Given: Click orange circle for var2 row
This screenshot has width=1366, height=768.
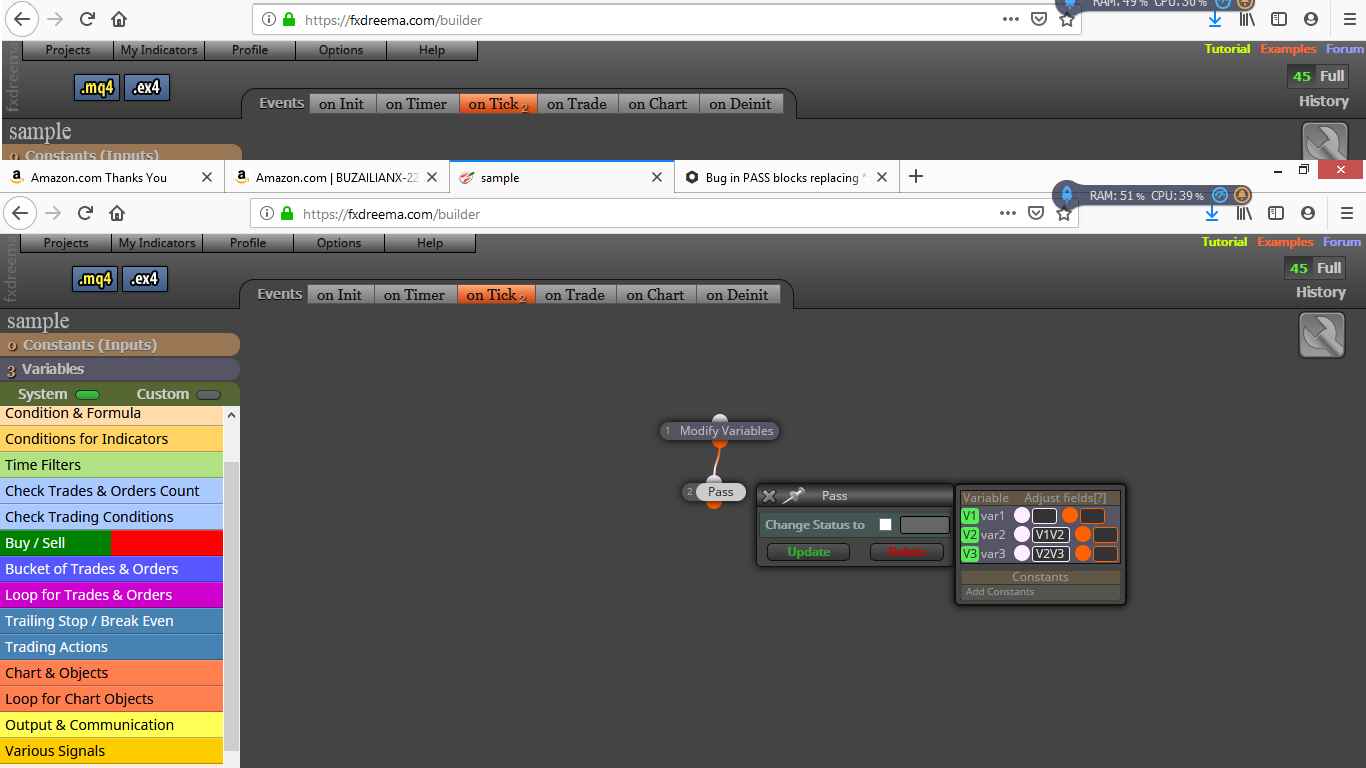Looking at the screenshot, I should tap(1083, 535).
